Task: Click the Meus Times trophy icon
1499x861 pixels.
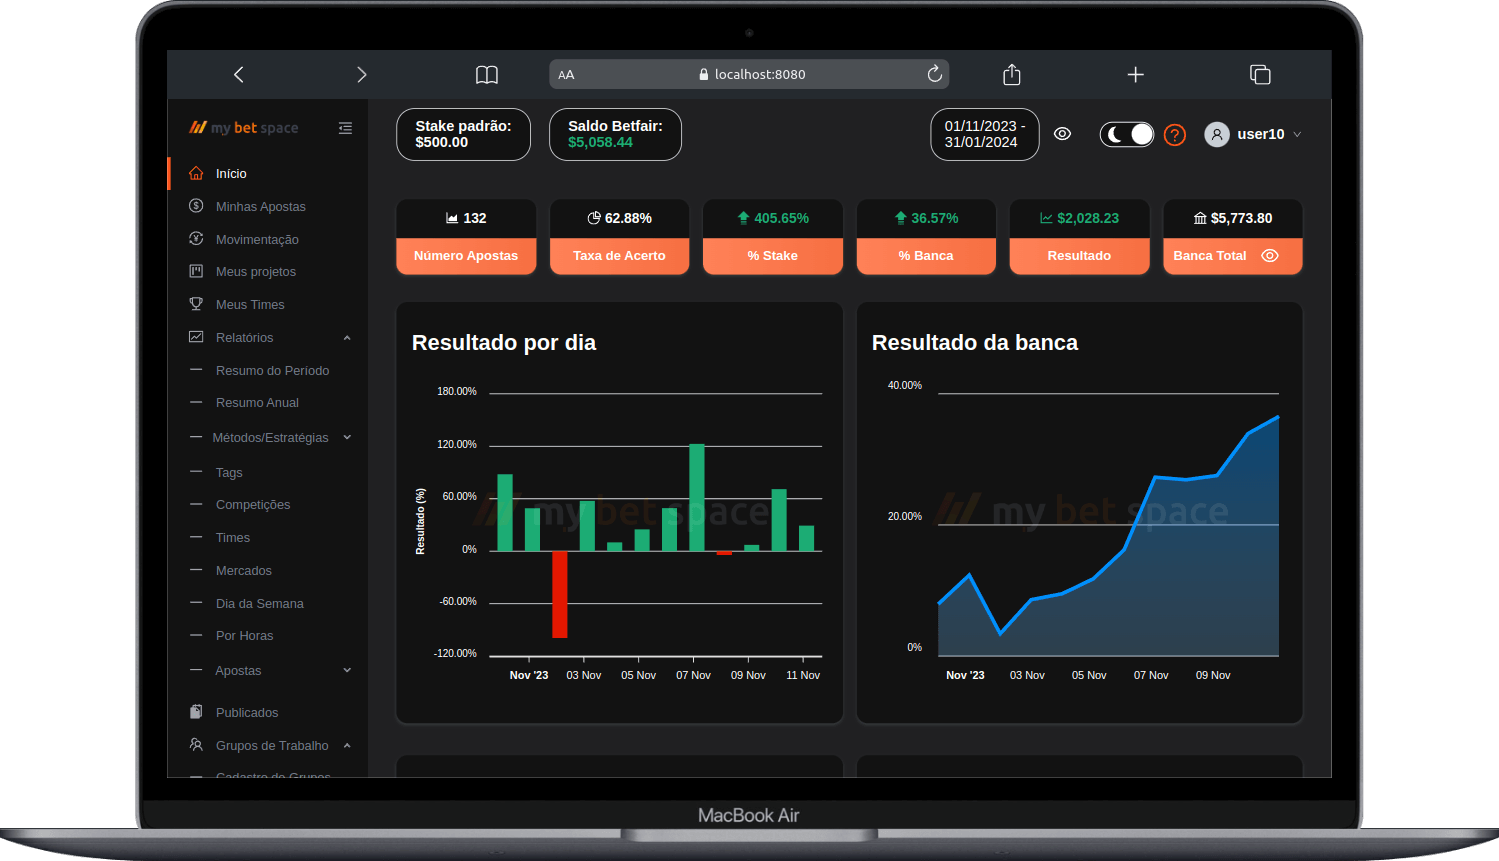Action: (196, 304)
